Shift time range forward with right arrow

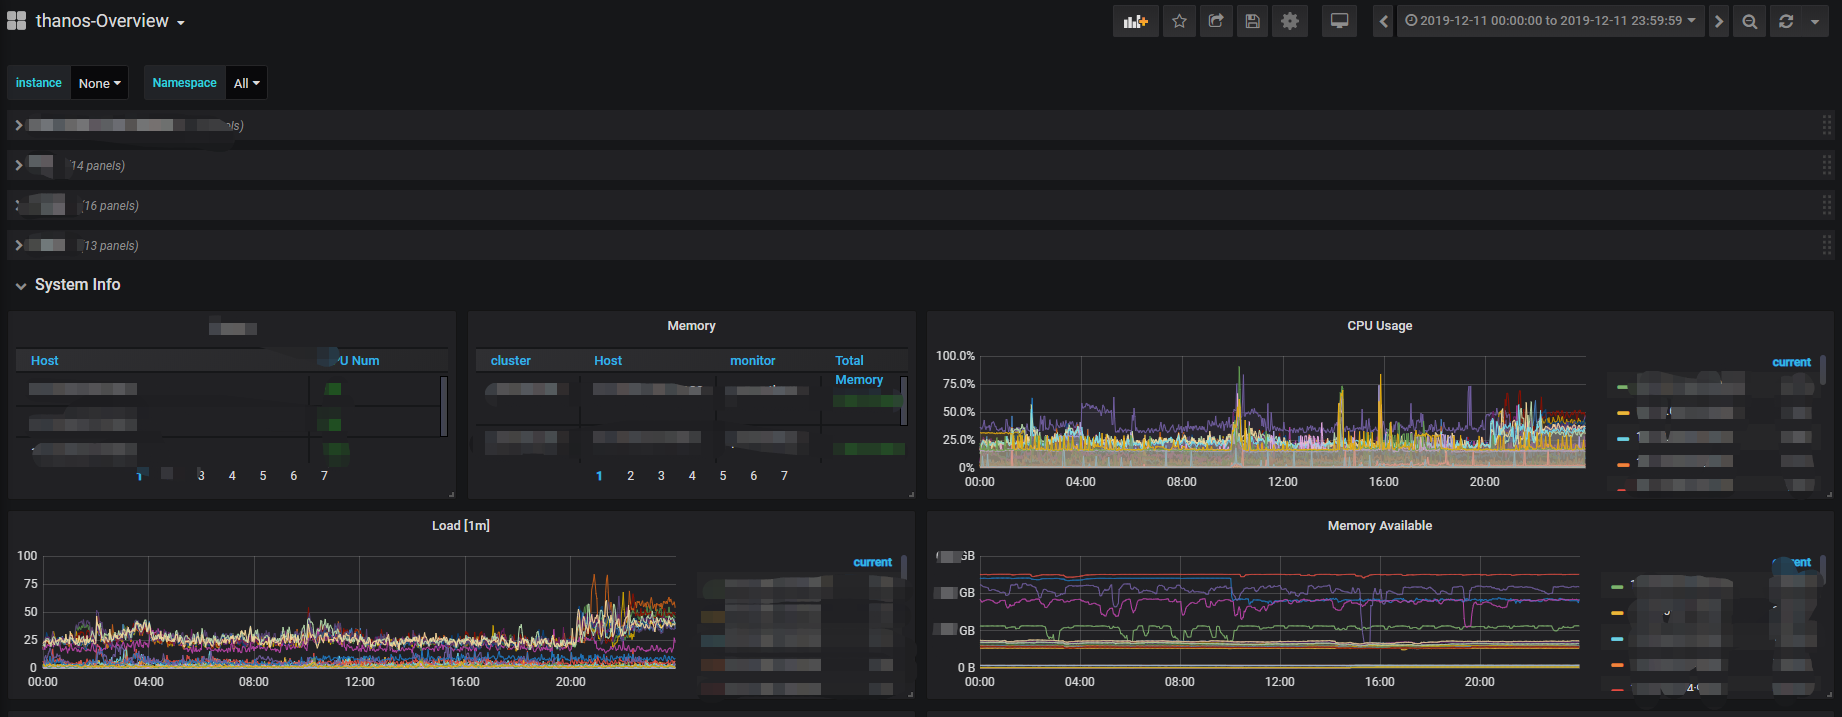[x=1718, y=21]
